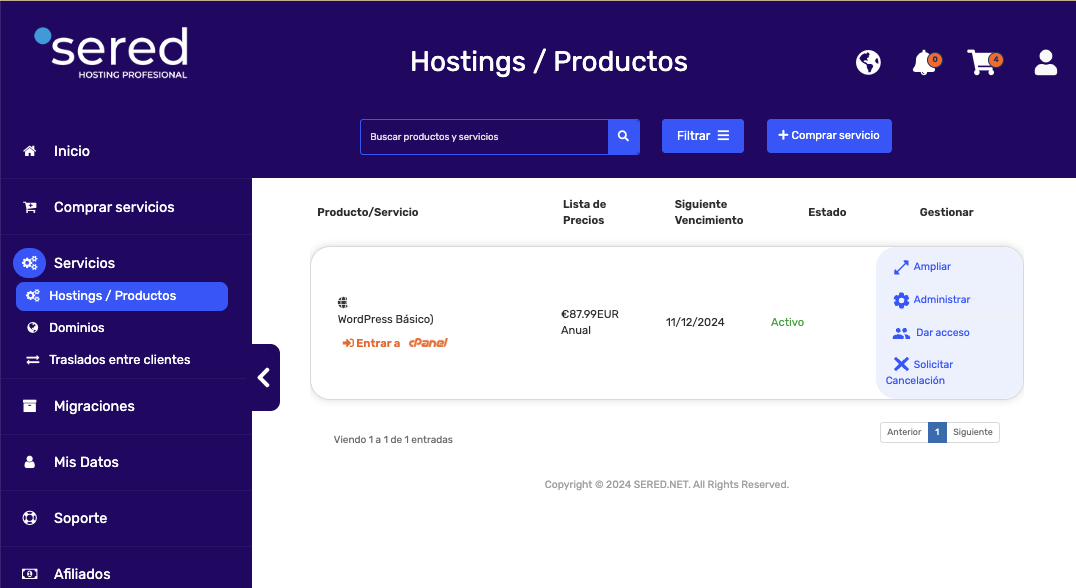
Task: Select Migraciones from the sidebar
Action: click(94, 406)
